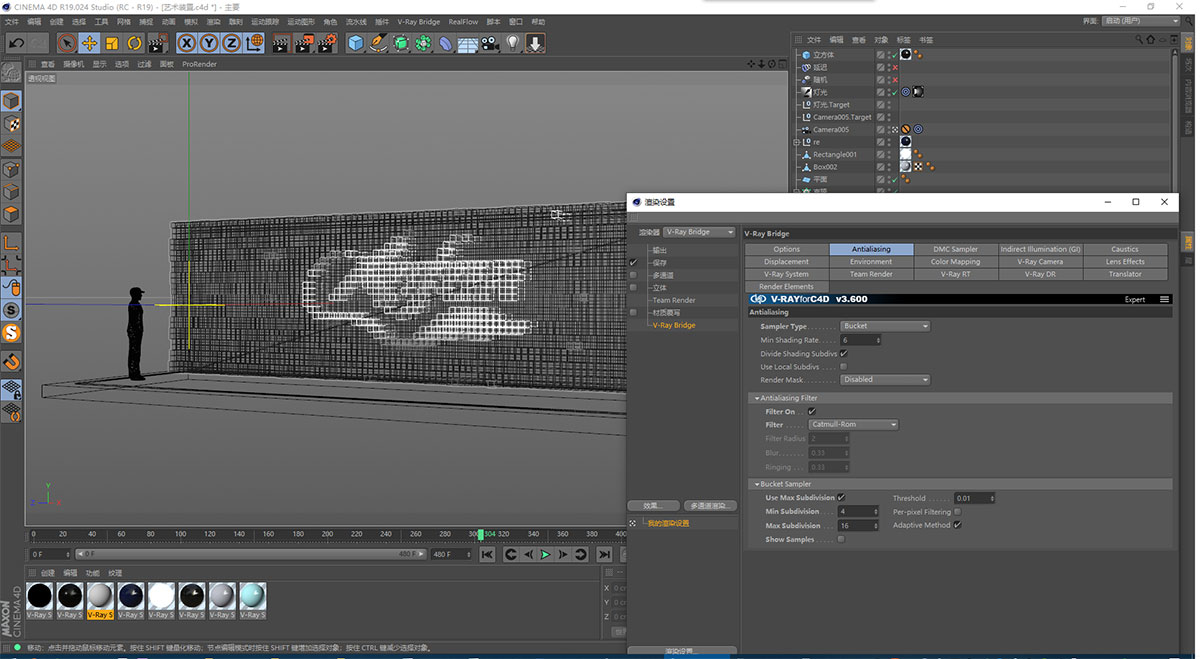The height and width of the screenshot is (659, 1200).
Task: Enable the Show Samples checkbox
Action: (x=841, y=540)
